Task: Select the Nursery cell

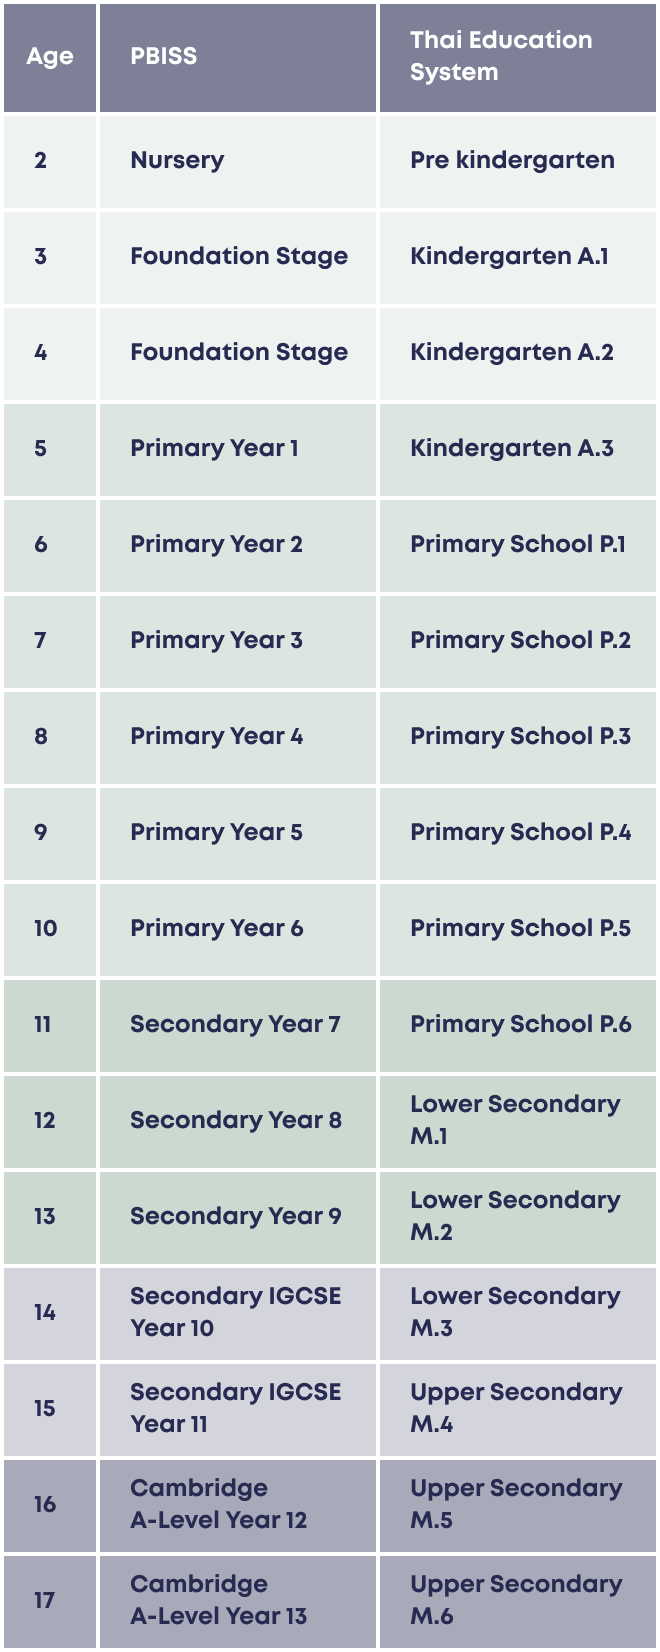Action: coord(177,161)
